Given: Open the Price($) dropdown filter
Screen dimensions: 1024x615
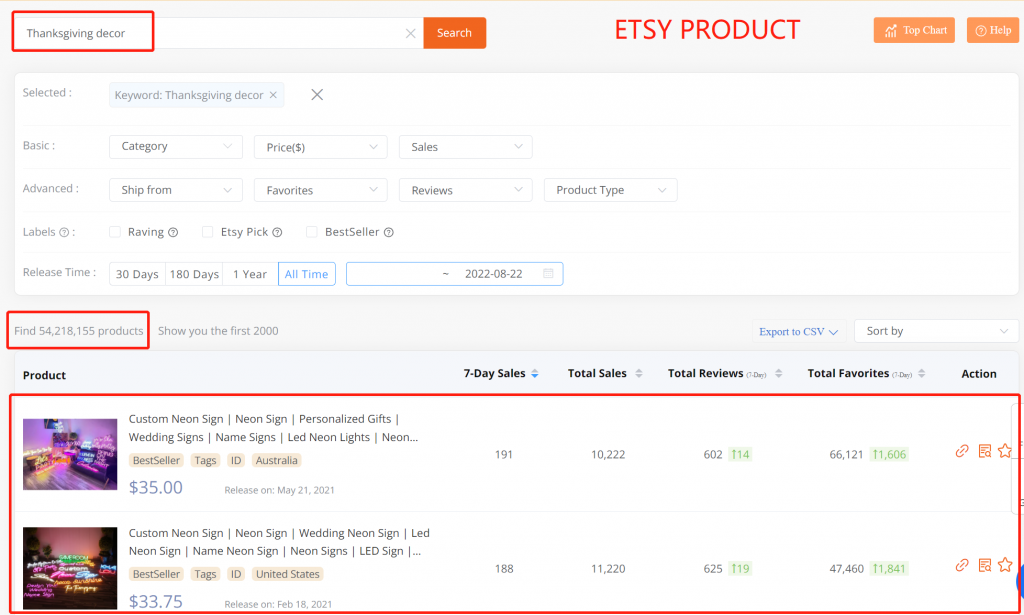Looking at the screenshot, I should (320, 147).
